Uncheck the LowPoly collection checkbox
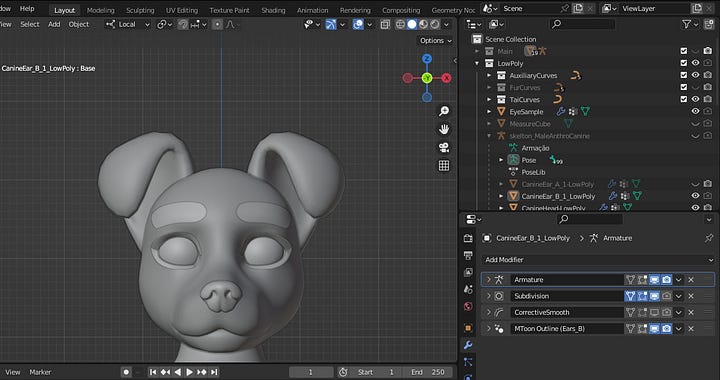 (684, 63)
